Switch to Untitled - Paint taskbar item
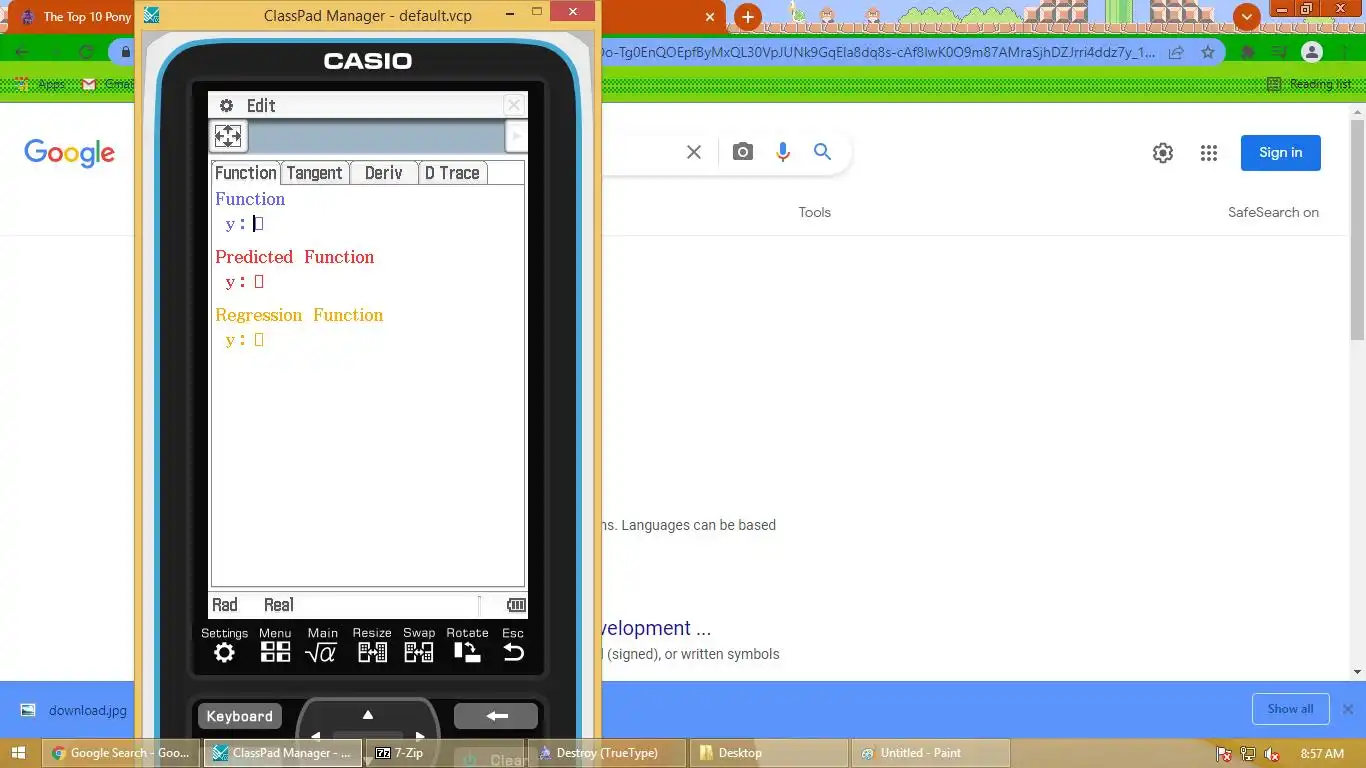 click(931, 753)
